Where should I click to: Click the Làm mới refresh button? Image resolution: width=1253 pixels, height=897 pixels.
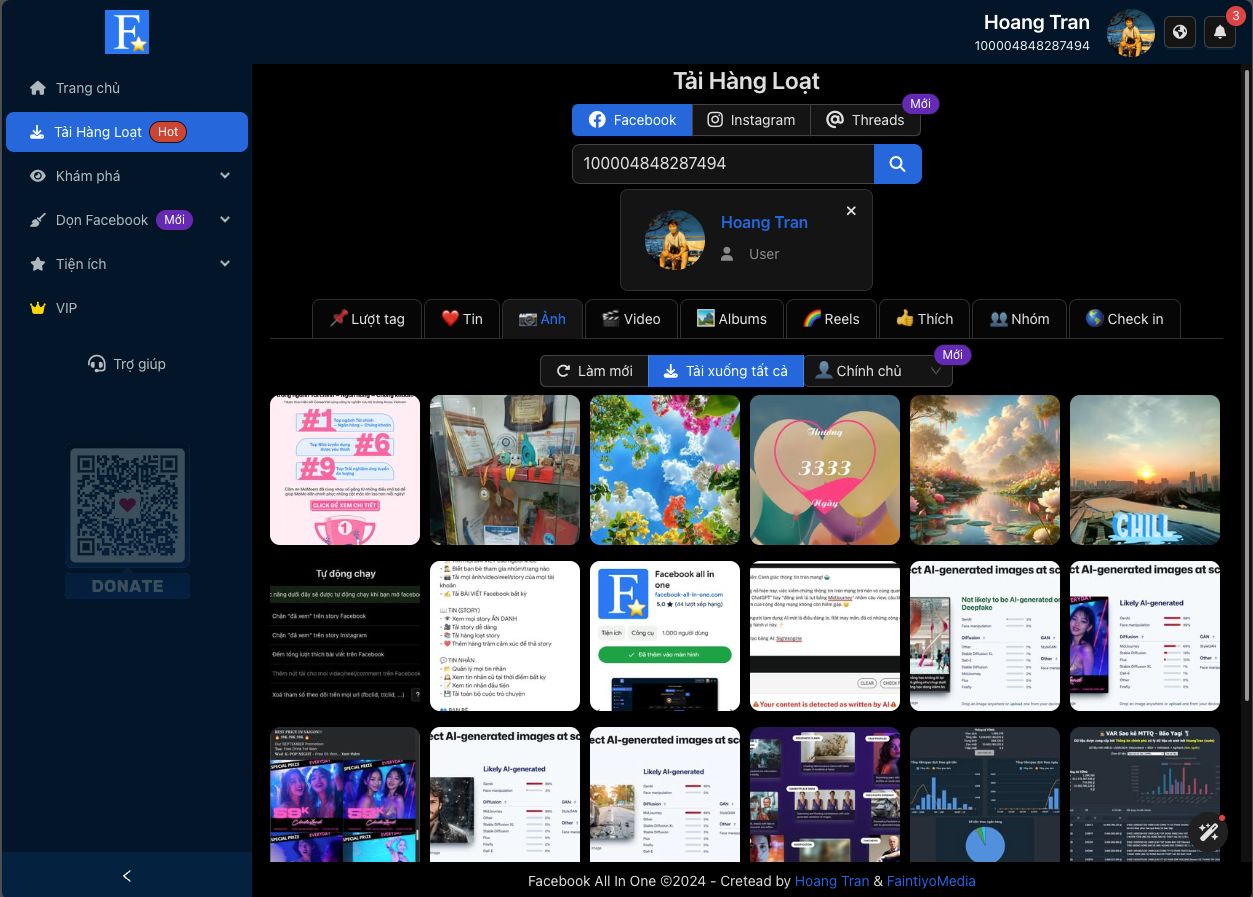594,371
